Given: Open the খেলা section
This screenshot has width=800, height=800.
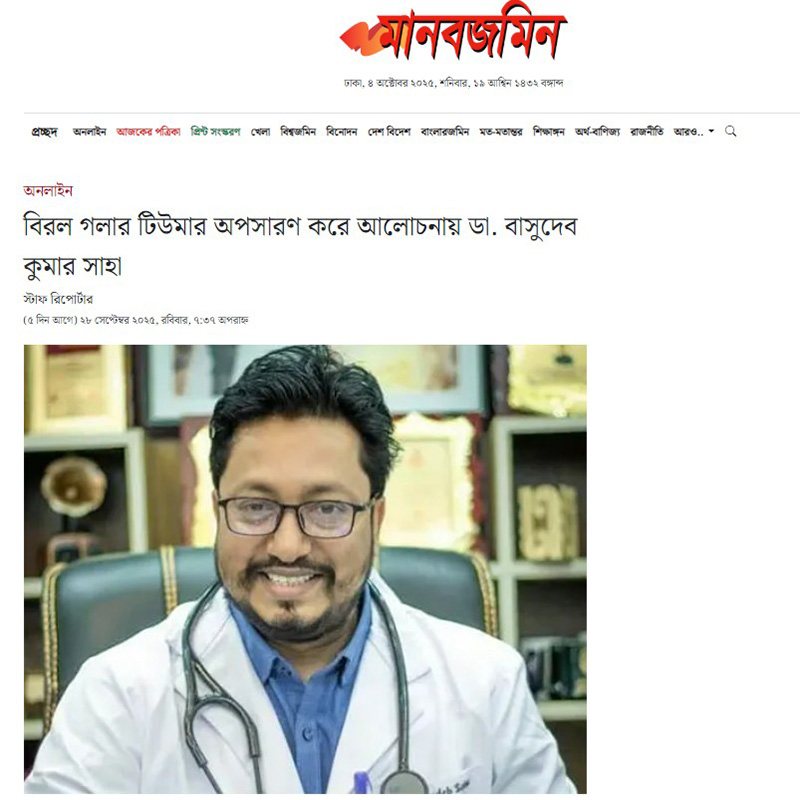Looking at the screenshot, I should (x=260, y=132).
